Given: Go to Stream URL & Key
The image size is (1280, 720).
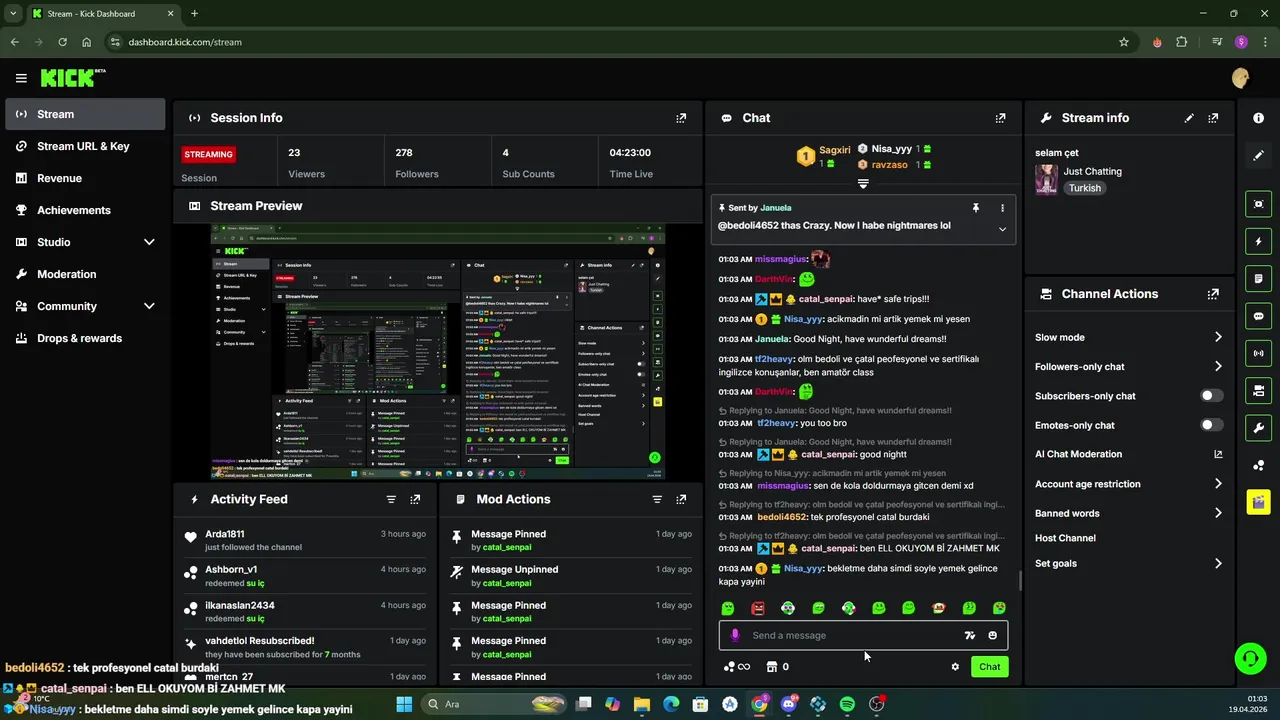Looking at the screenshot, I should coord(84,146).
